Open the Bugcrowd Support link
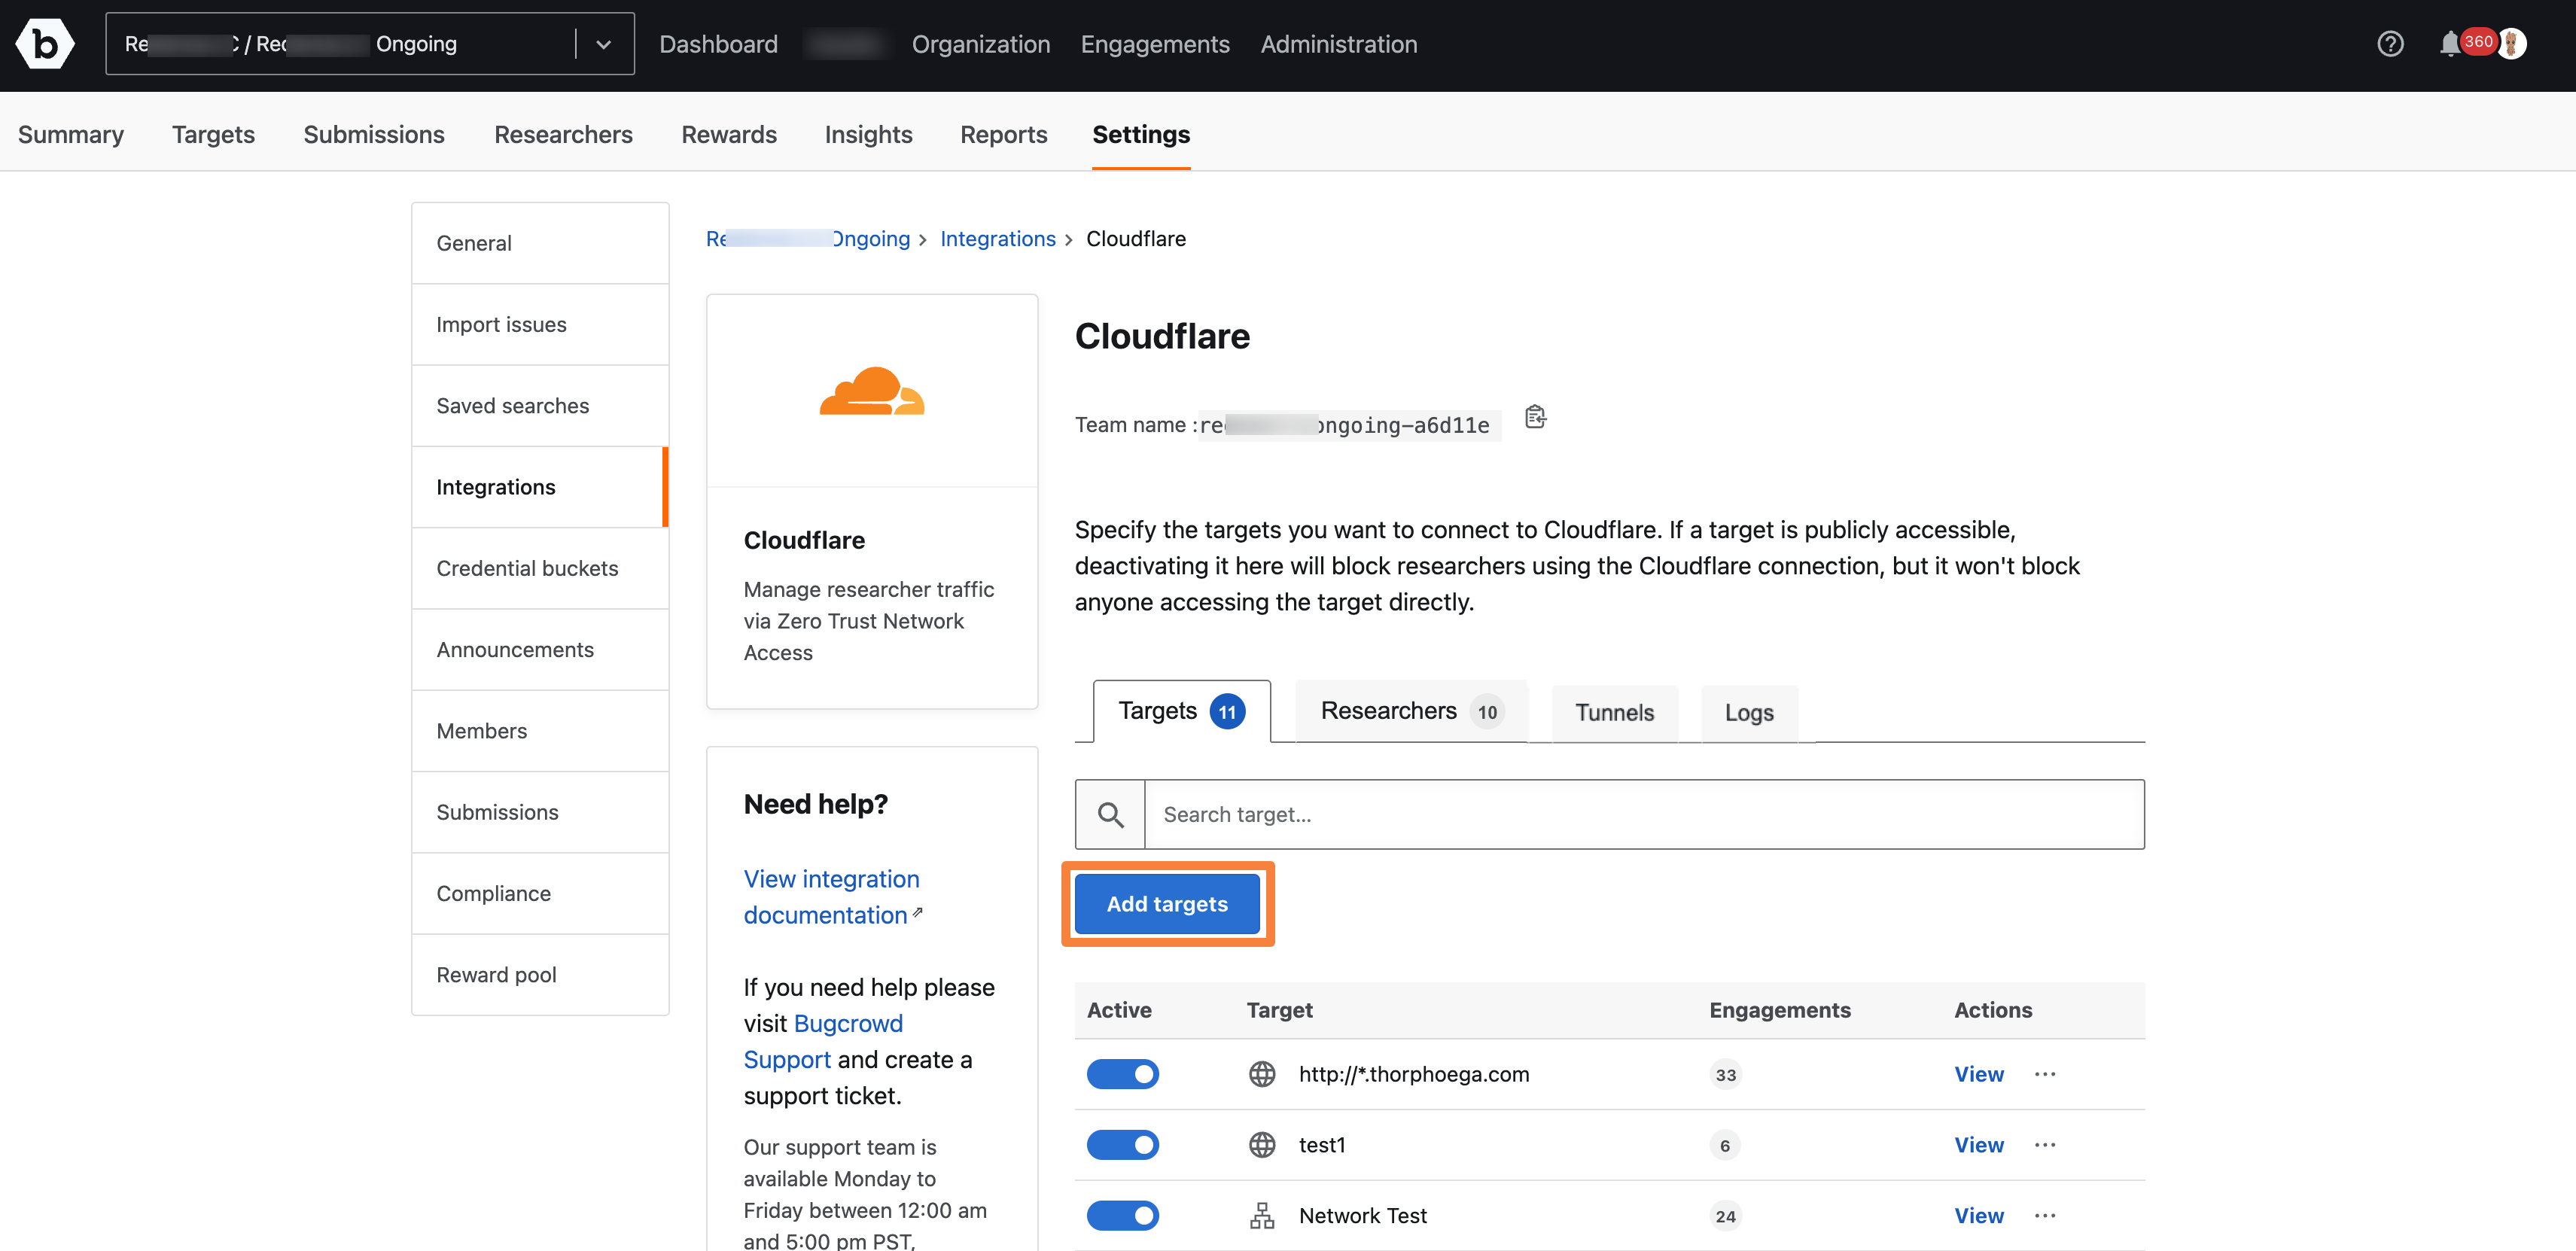This screenshot has height=1251, width=2576. coord(823,1042)
